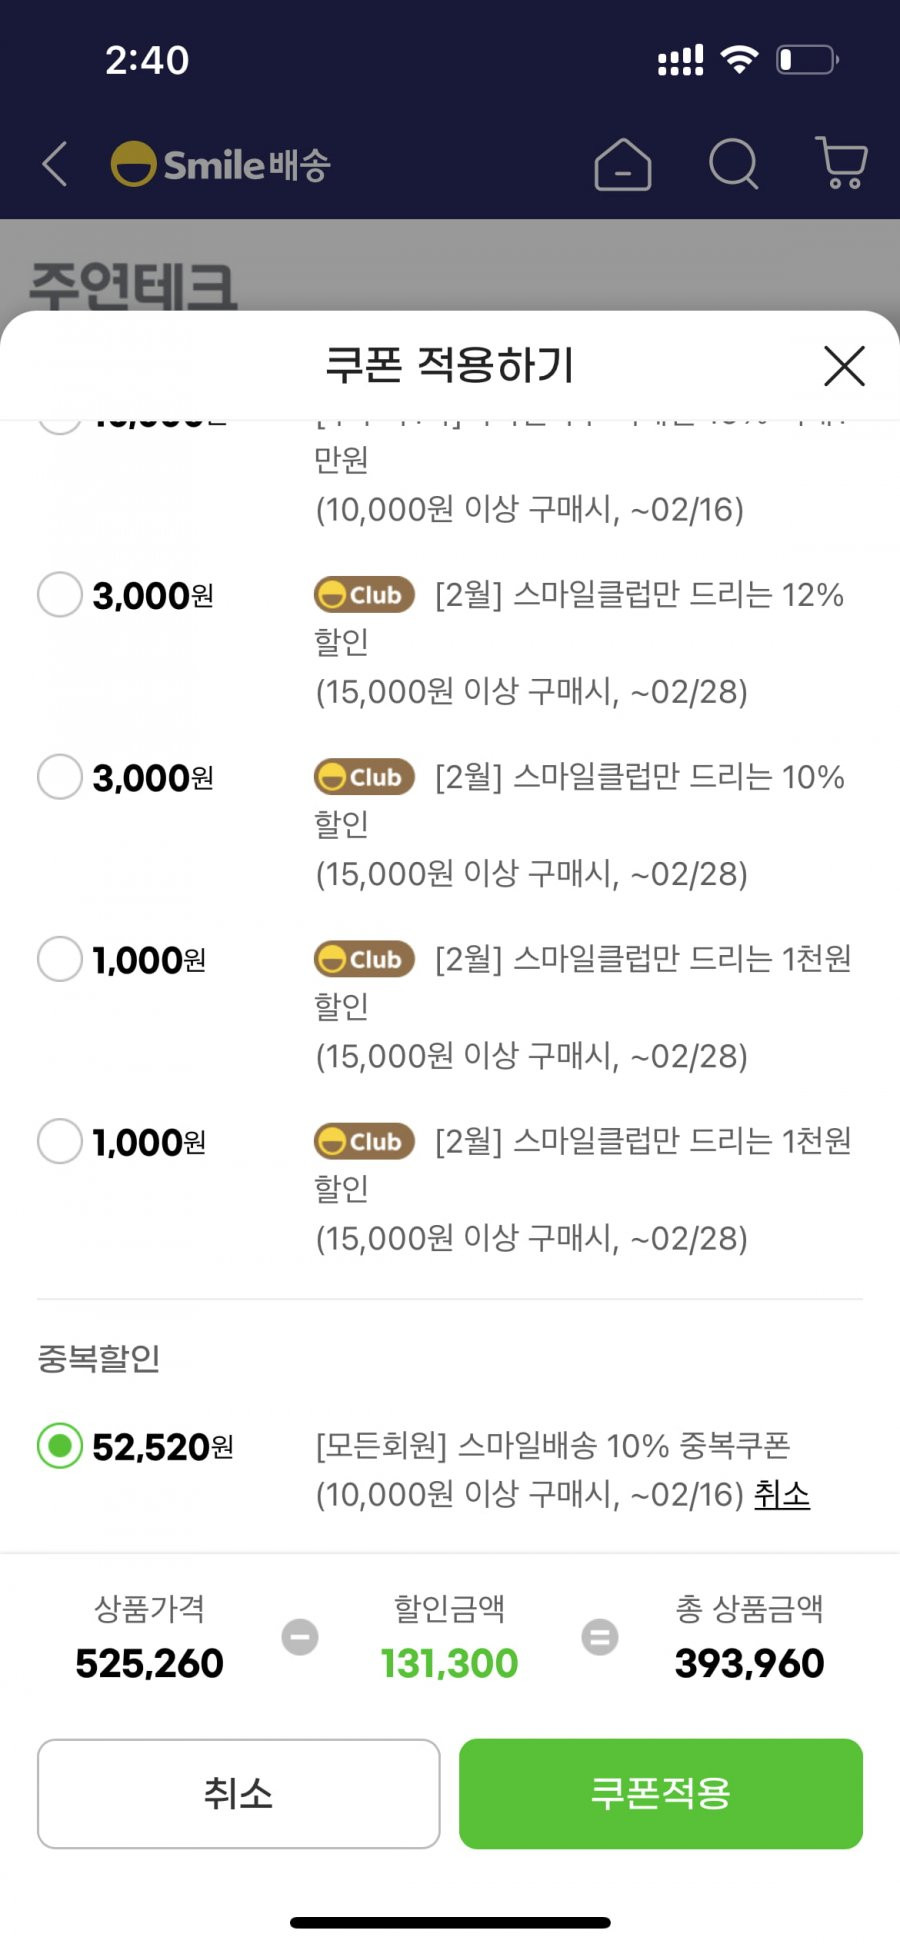The width and height of the screenshot is (900, 1947).
Task: Apply coupons with green 쿠폰적용 button
Action: pyautogui.click(x=661, y=1793)
